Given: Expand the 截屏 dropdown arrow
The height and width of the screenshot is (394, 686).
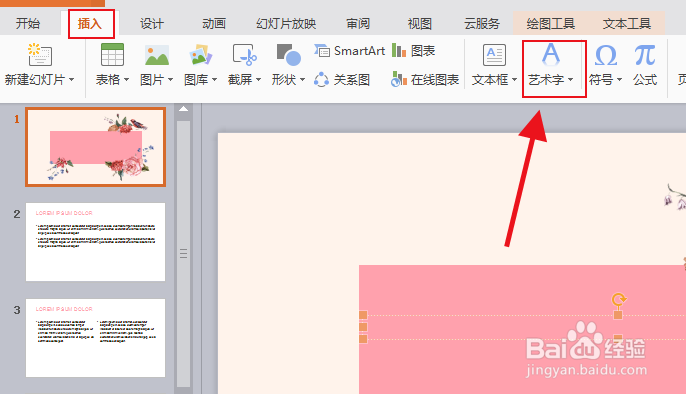Looking at the screenshot, I should [259, 80].
